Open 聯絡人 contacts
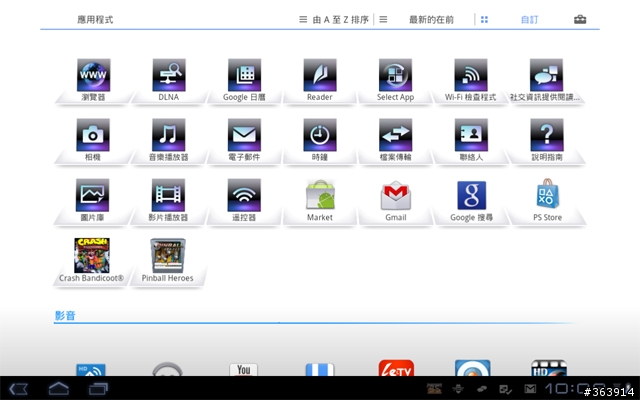Viewport: 640px width, 400px height. (471, 140)
